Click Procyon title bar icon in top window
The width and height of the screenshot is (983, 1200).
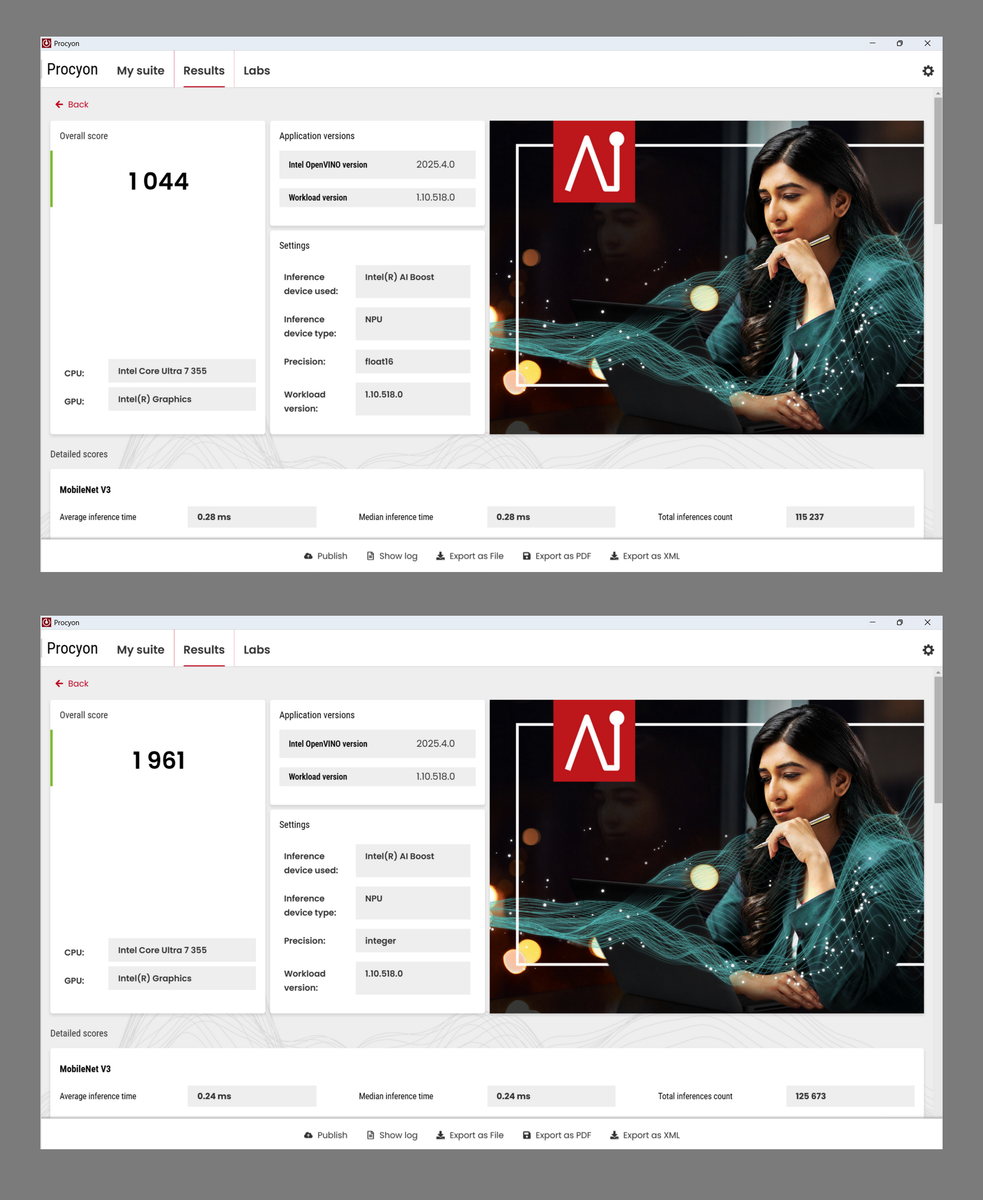coord(47,43)
